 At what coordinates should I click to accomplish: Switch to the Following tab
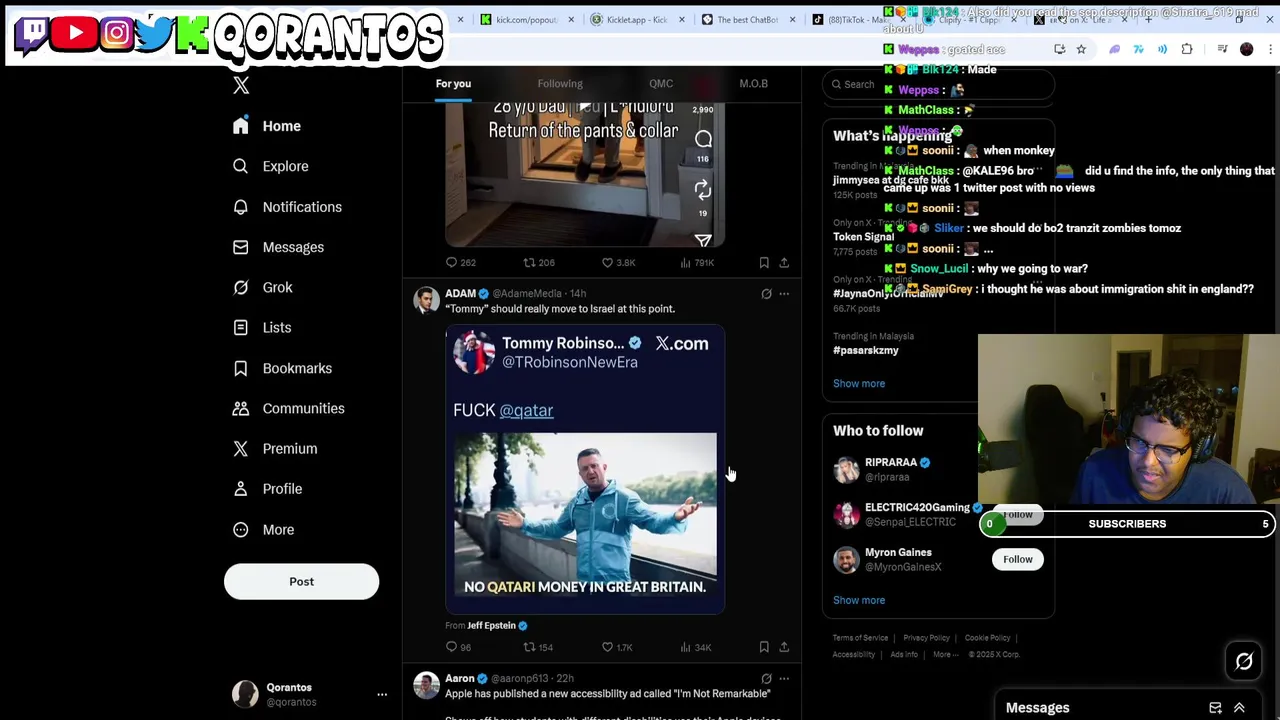coord(560,84)
